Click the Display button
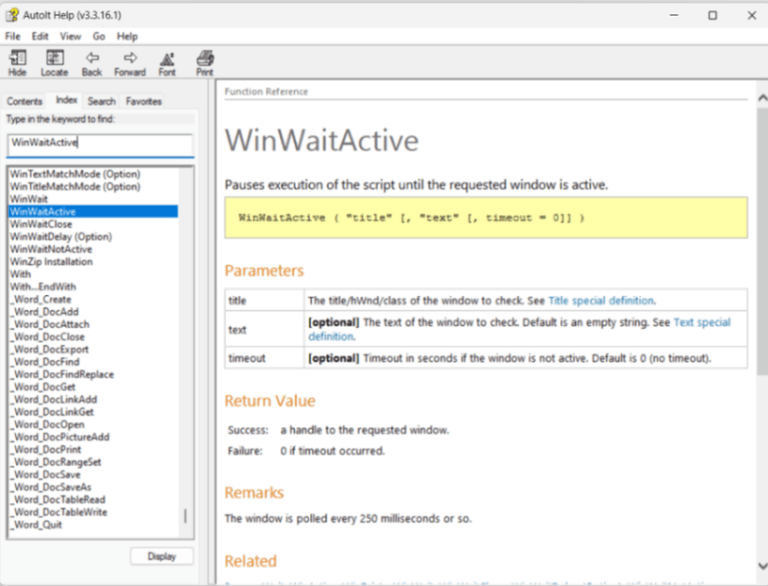 162,556
